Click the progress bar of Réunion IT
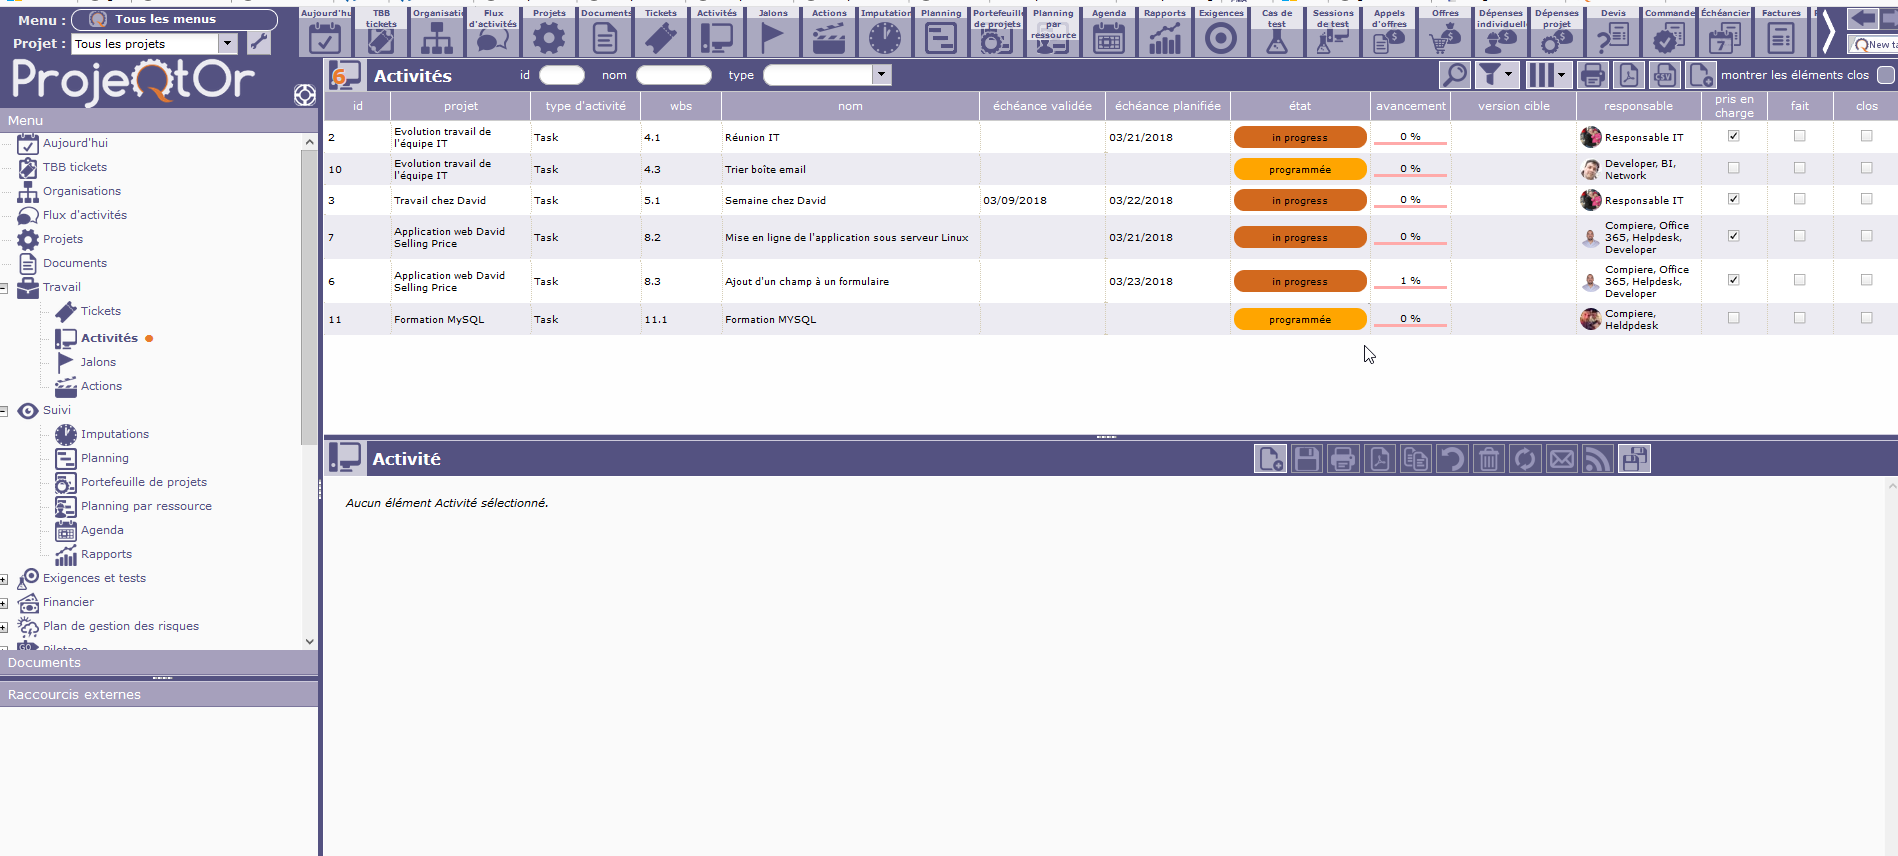Viewport: 1898px width, 856px height. coord(1410,137)
